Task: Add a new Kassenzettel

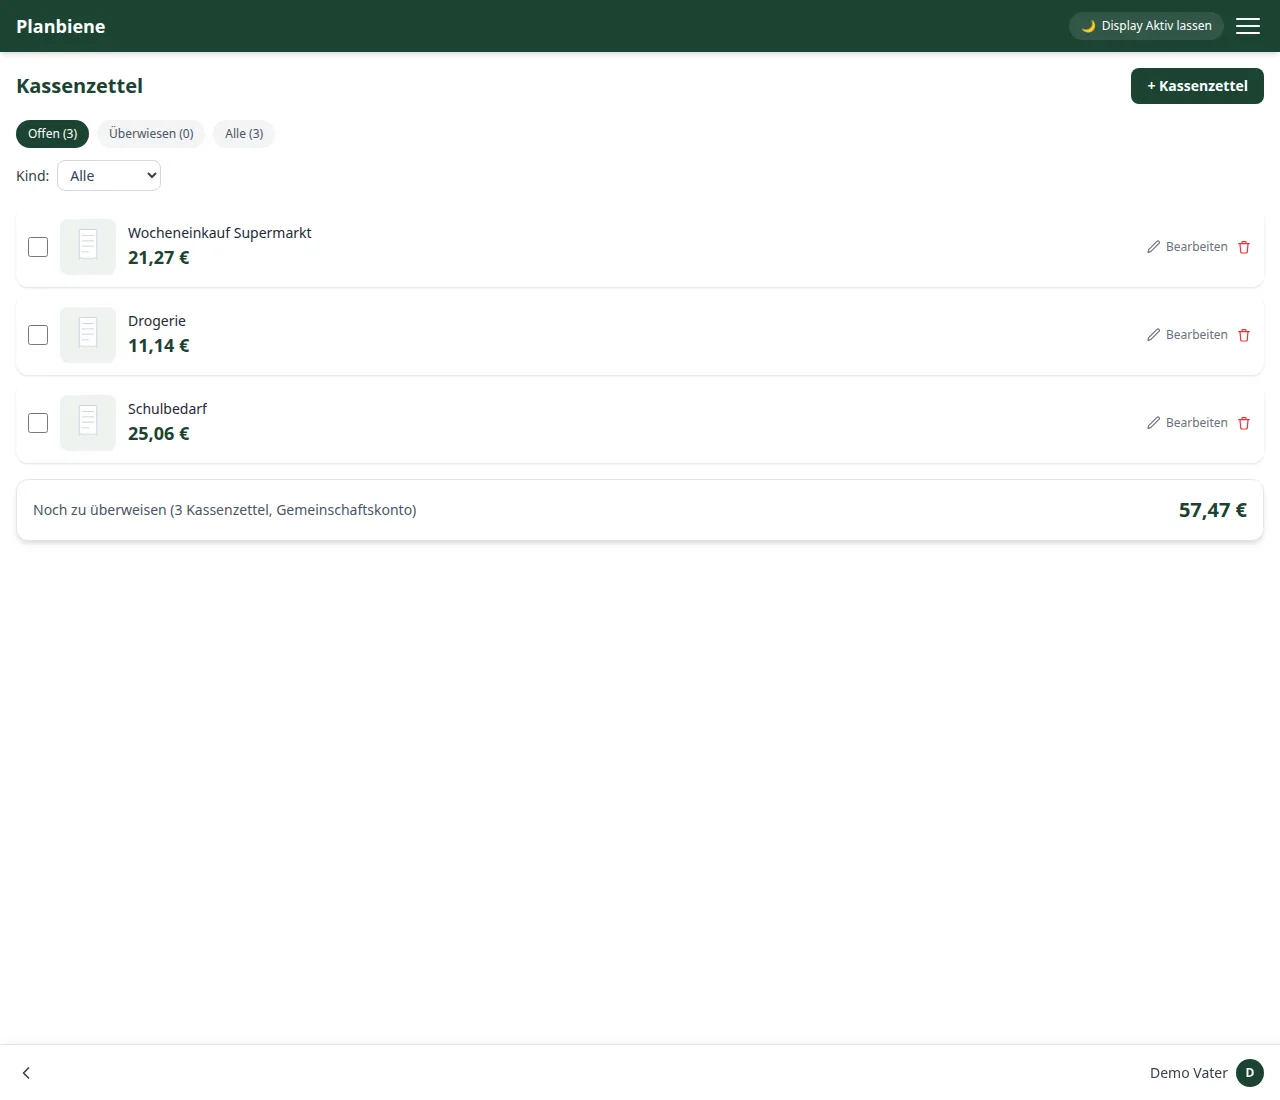Action: point(1197,86)
